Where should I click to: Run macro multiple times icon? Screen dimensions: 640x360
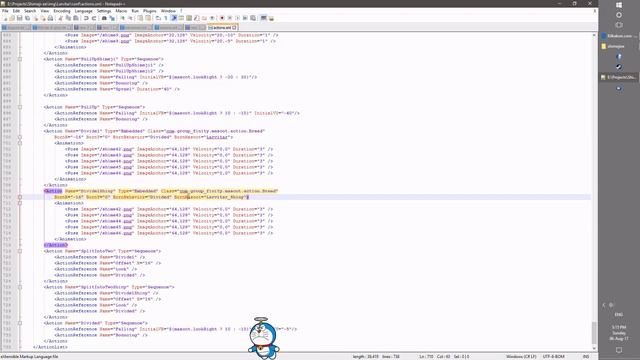tap(245, 18)
